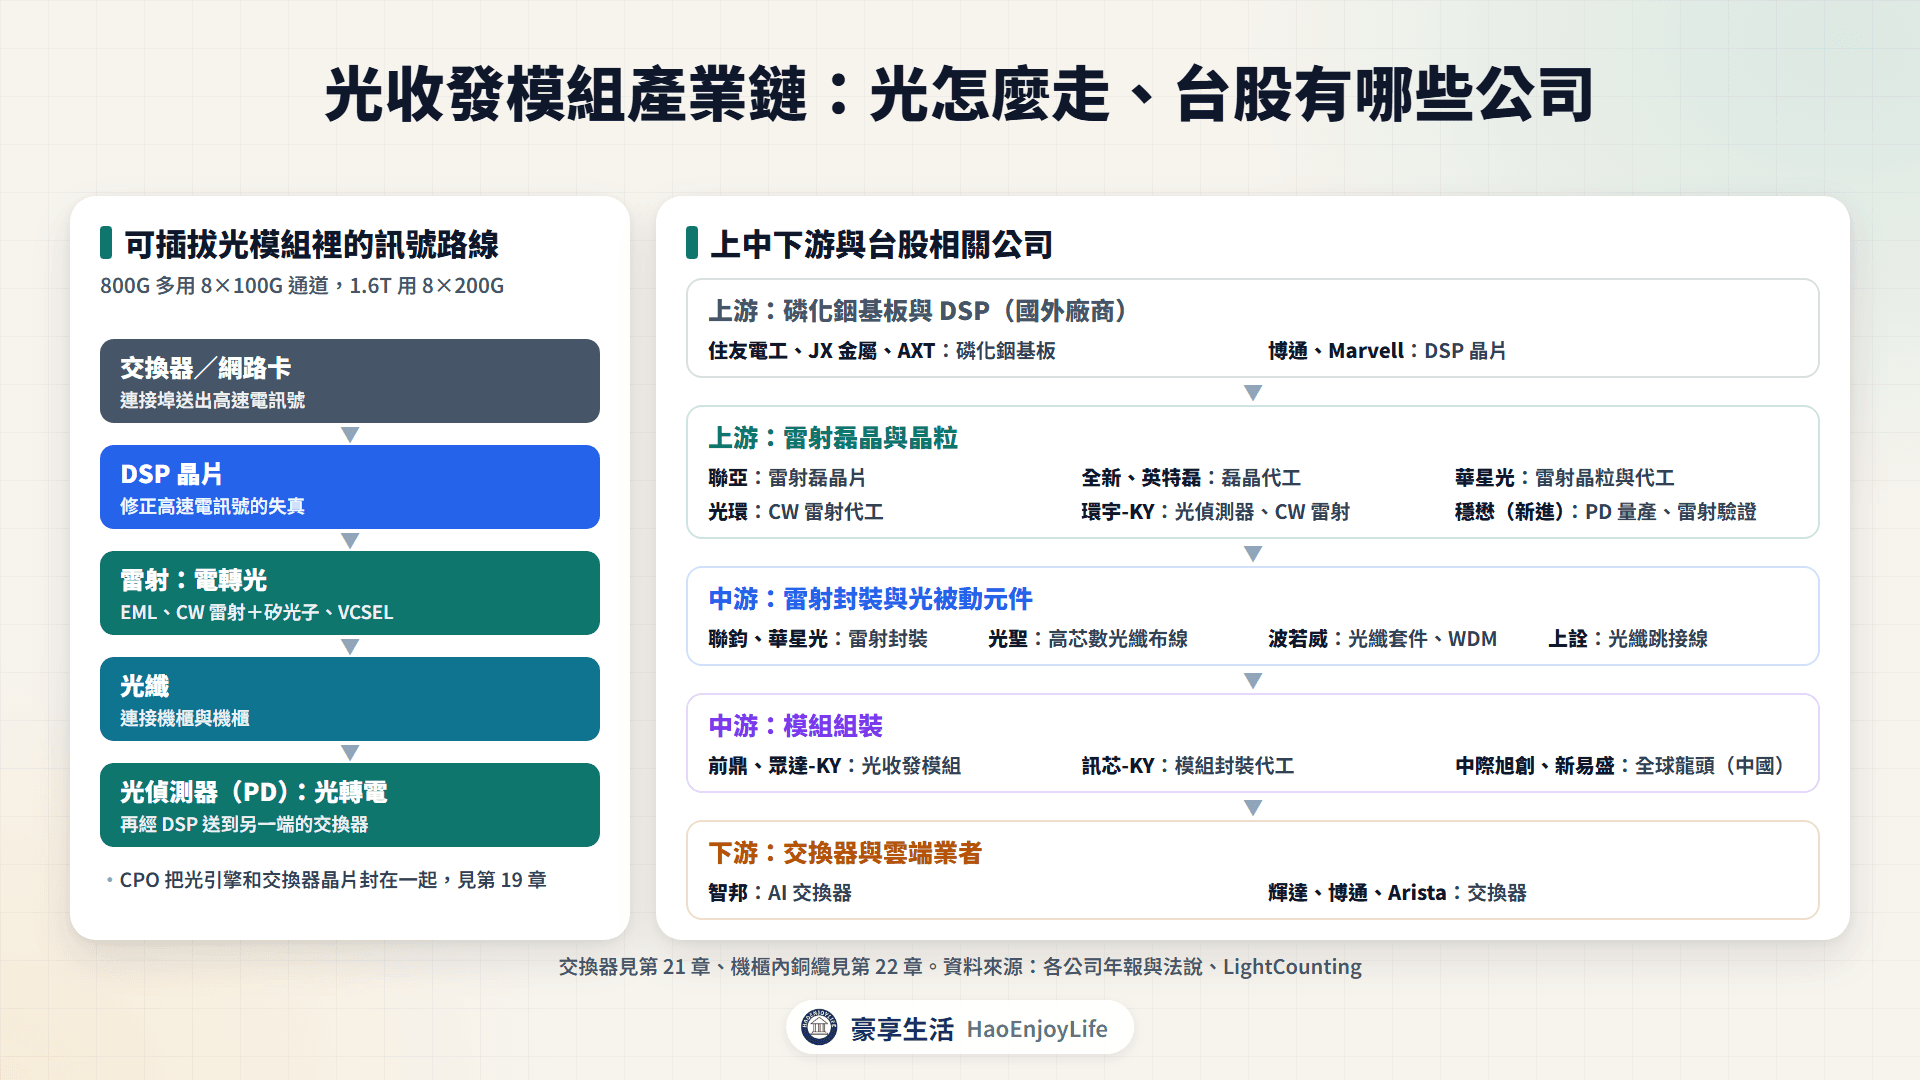Select the 雷射：電轉光 block
The image size is (1920, 1080).
[350, 593]
